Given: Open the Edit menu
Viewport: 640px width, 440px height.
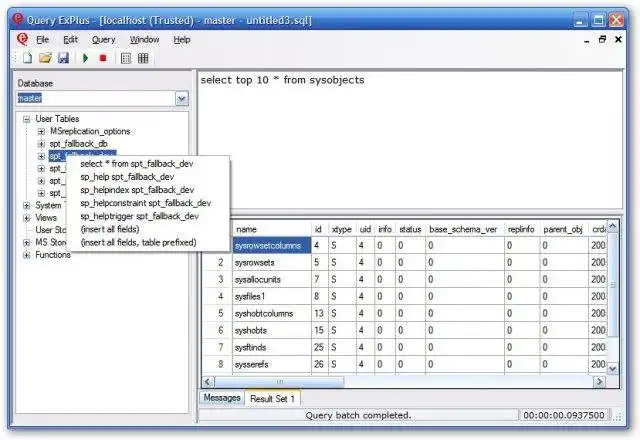Looking at the screenshot, I should tap(70, 40).
